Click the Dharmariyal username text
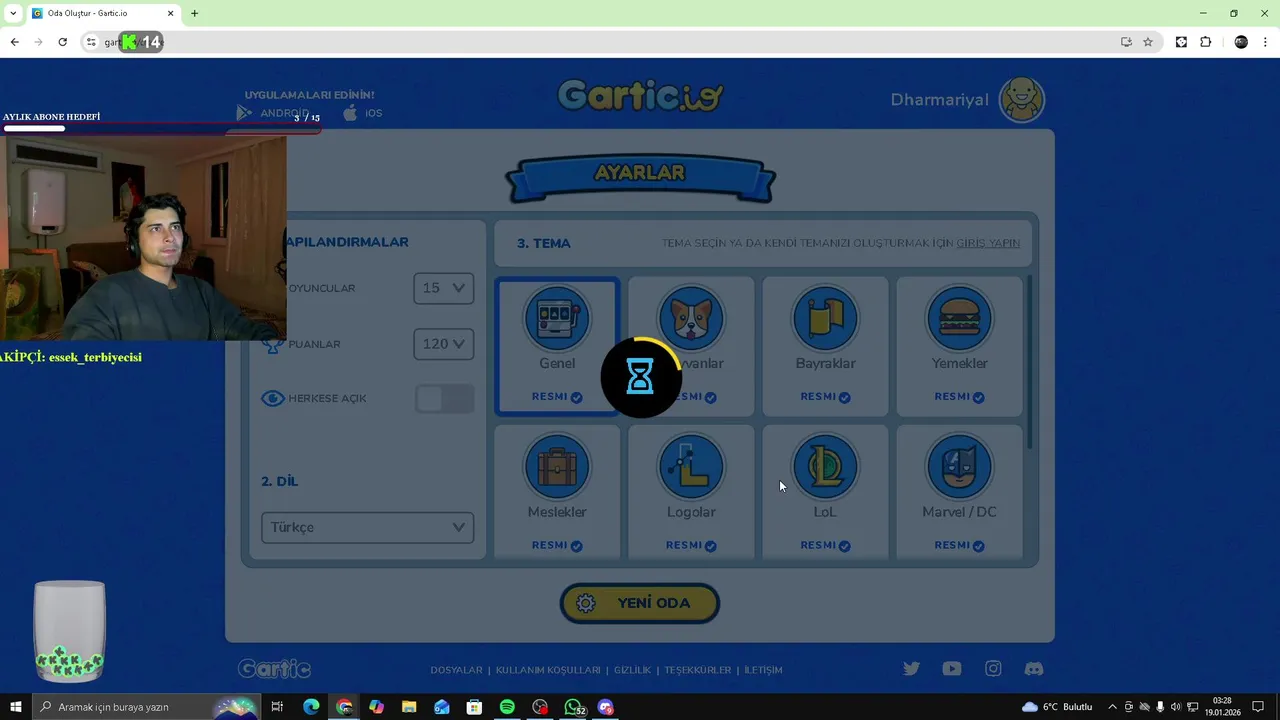 [x=940, y=99]
